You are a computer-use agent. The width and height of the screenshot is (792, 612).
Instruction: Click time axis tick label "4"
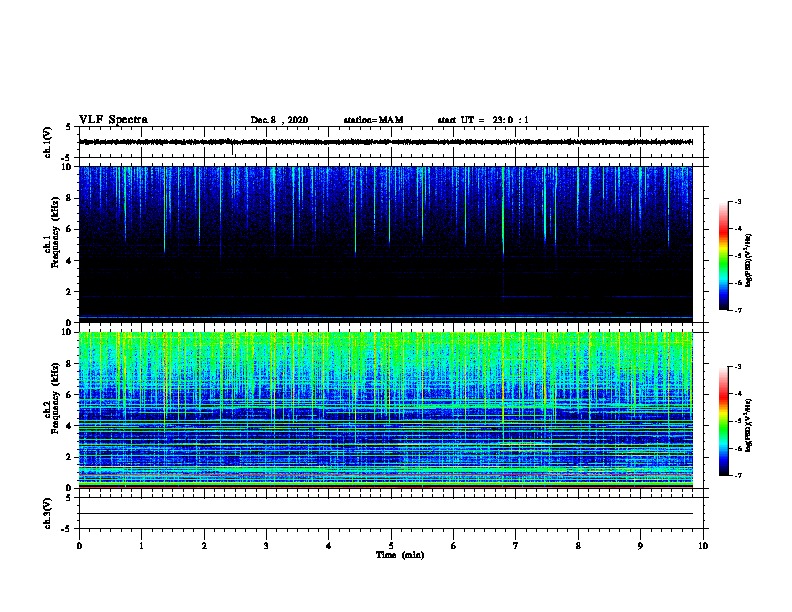329,545
